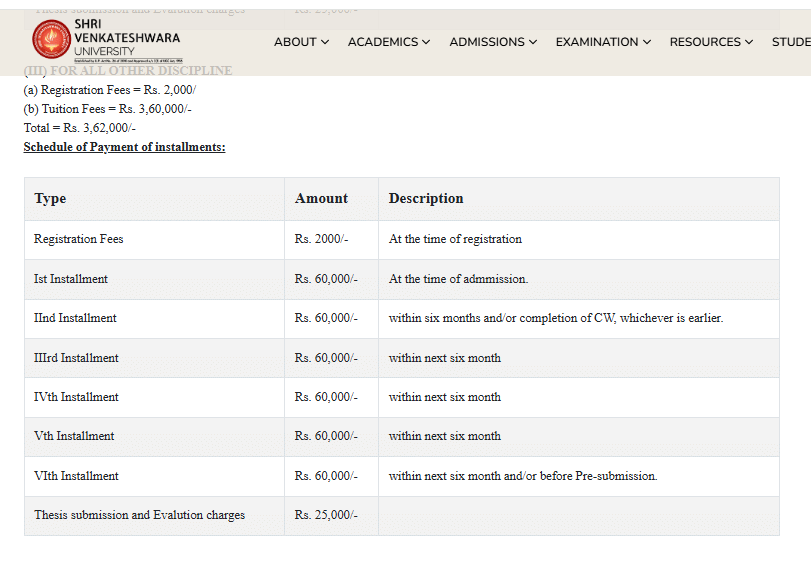Expand the chevron beside EXAMINATION
The height and width of the screenshot is (568, 811).
pos(647,42)
